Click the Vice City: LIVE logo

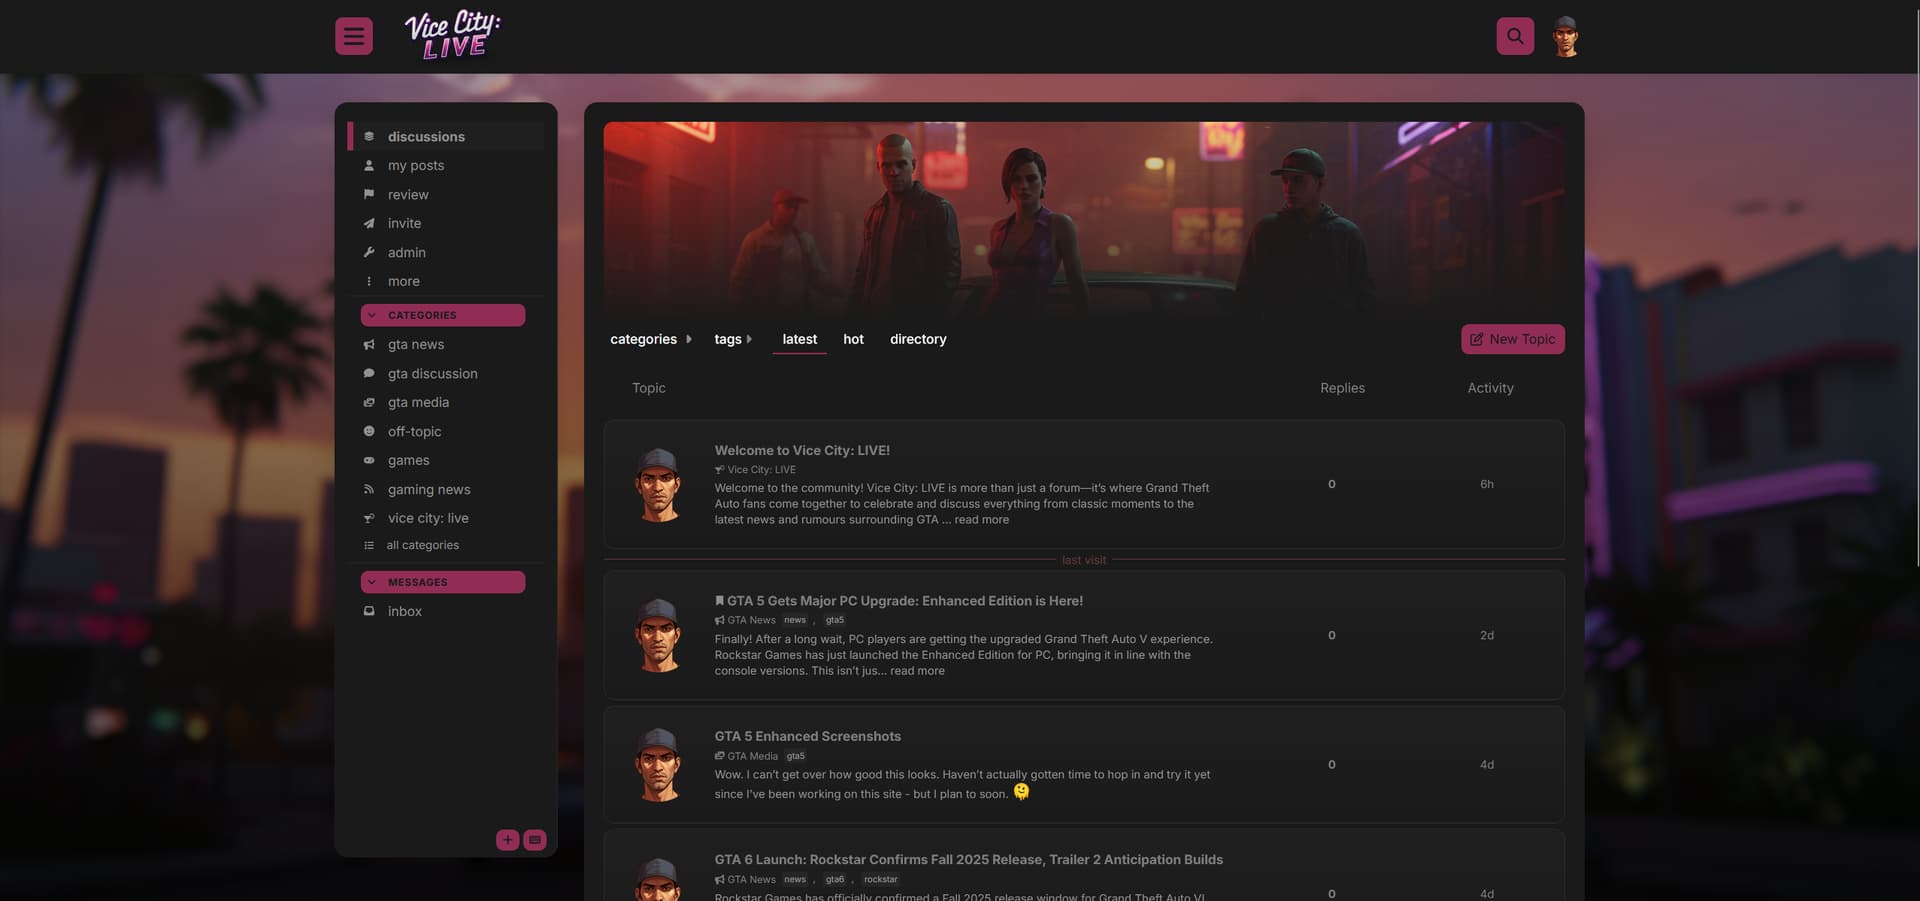452,36
